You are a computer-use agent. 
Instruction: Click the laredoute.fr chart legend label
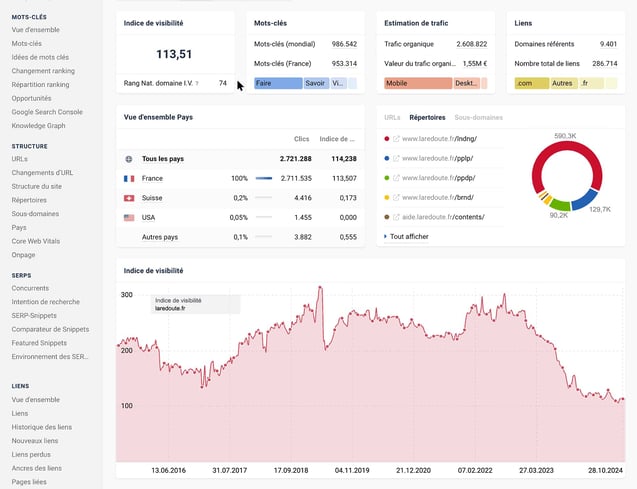(170, 308)
